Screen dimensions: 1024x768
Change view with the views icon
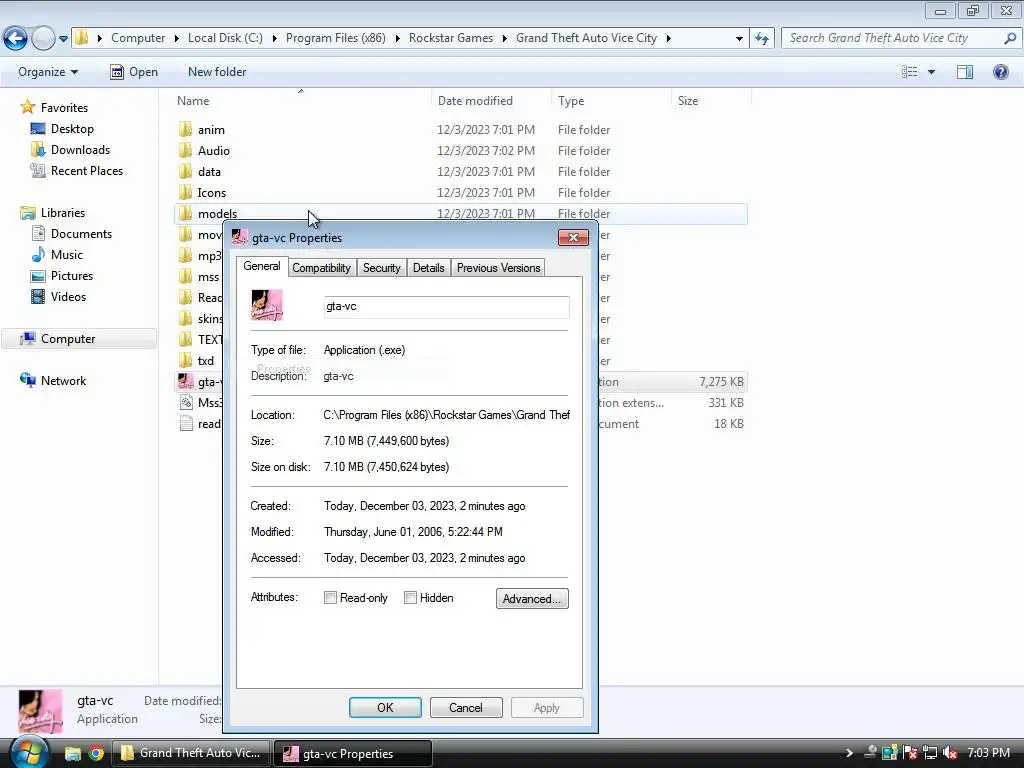pos(910,72)
